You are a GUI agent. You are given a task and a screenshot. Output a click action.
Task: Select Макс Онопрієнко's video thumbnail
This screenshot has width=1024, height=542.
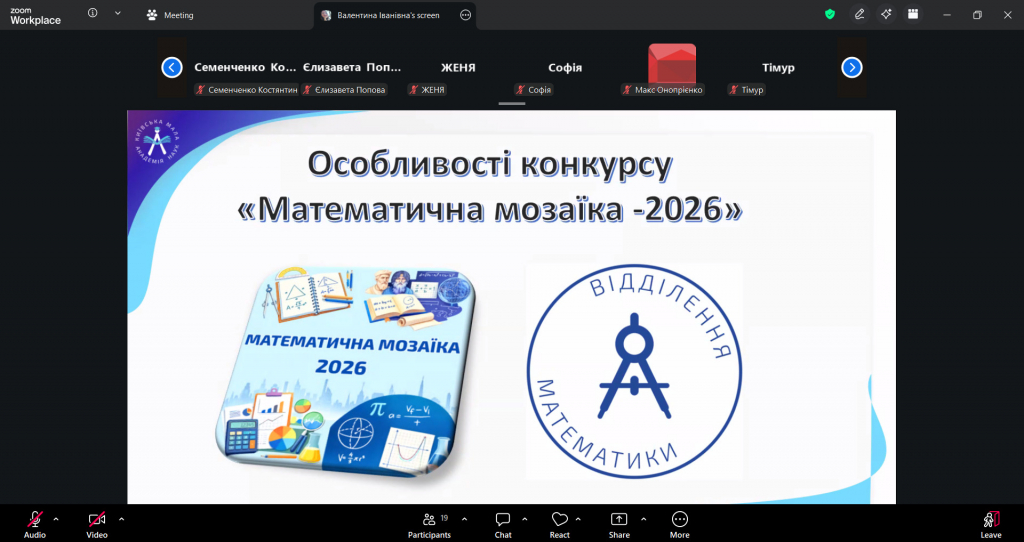[x=672, y=64]
